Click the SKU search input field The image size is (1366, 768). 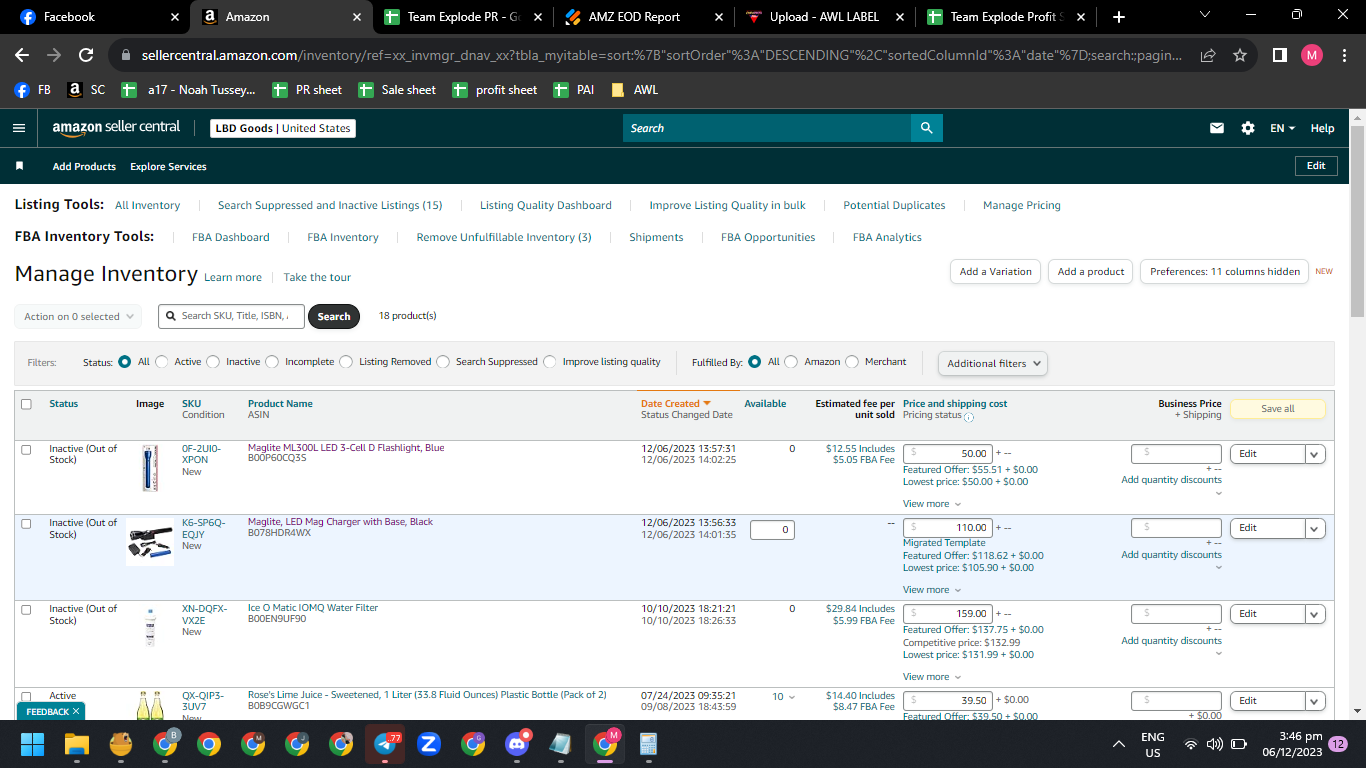click(231, 316)
